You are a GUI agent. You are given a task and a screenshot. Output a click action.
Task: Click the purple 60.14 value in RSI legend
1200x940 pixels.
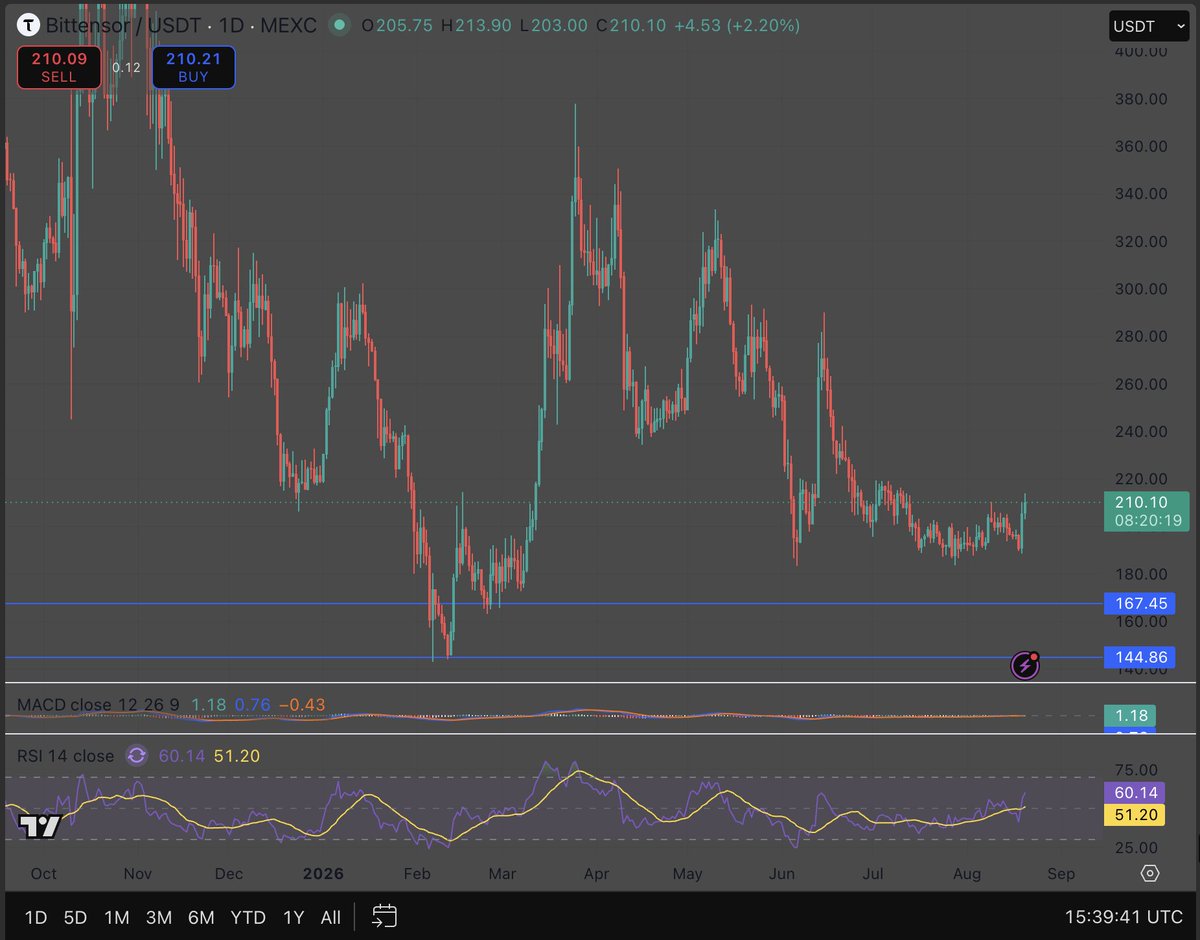[182, 756]
